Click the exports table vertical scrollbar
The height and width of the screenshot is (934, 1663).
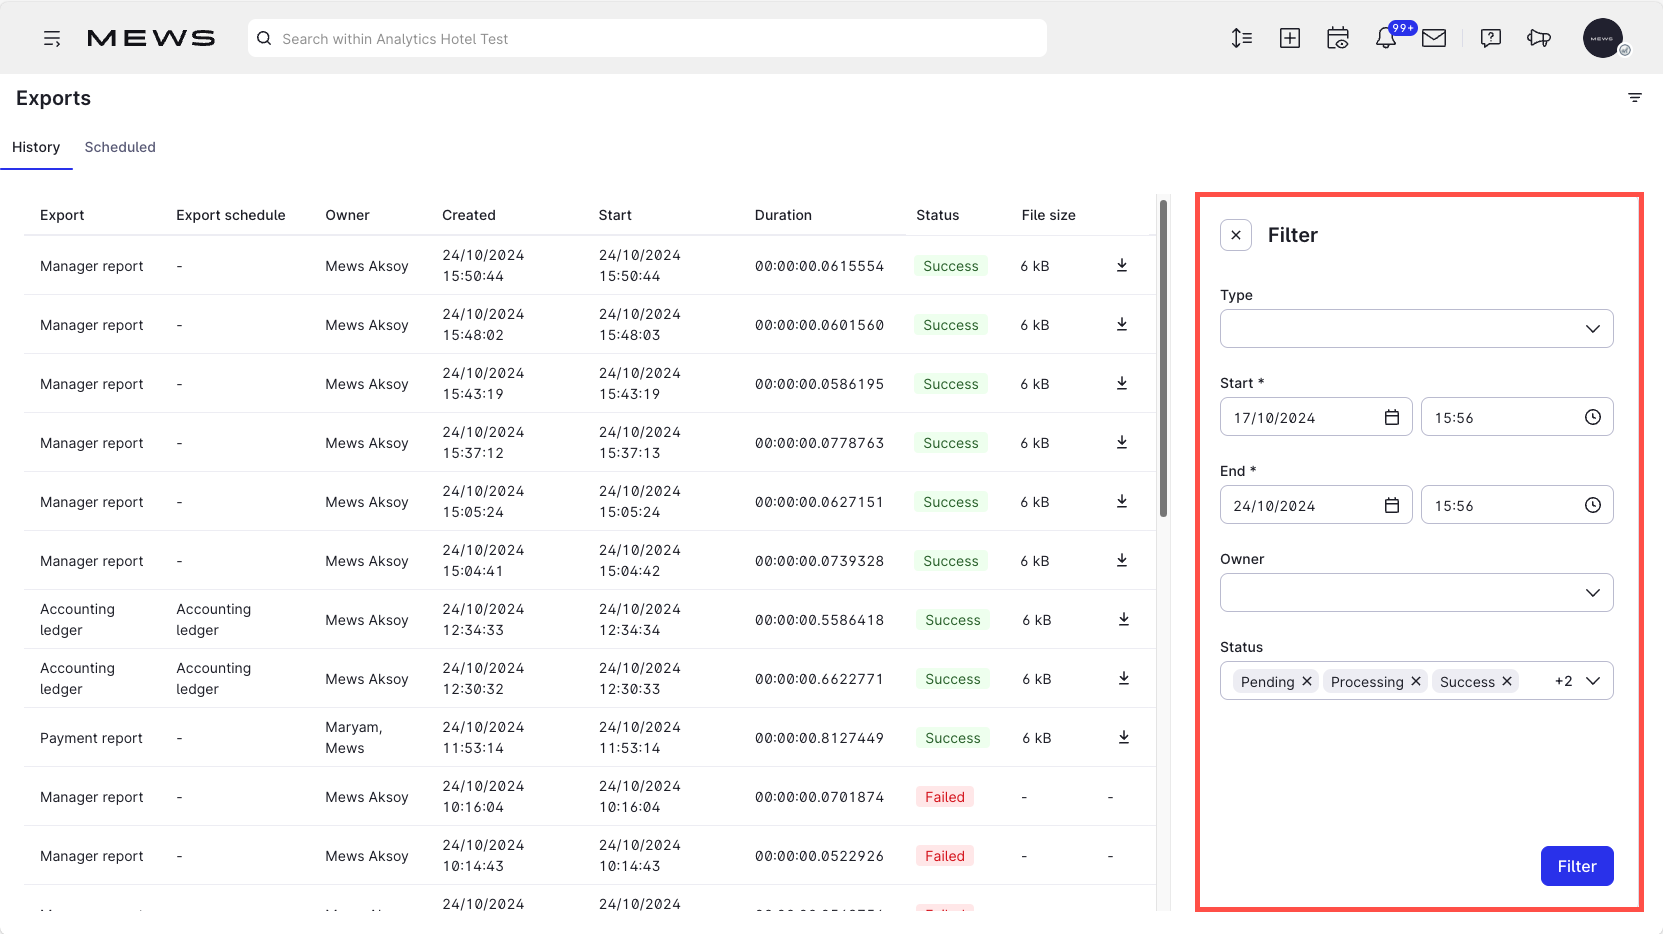tap(1163, 358)
